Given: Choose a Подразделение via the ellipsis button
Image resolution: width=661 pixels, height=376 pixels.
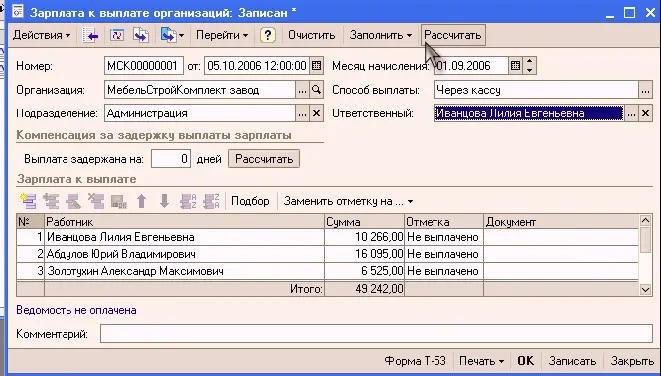Looking at the screenshot, I should [x=302, y=113].
